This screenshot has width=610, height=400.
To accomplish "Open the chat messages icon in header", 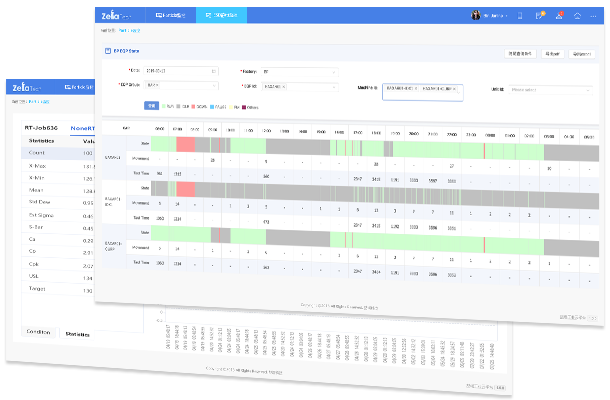I will [539, 16].
